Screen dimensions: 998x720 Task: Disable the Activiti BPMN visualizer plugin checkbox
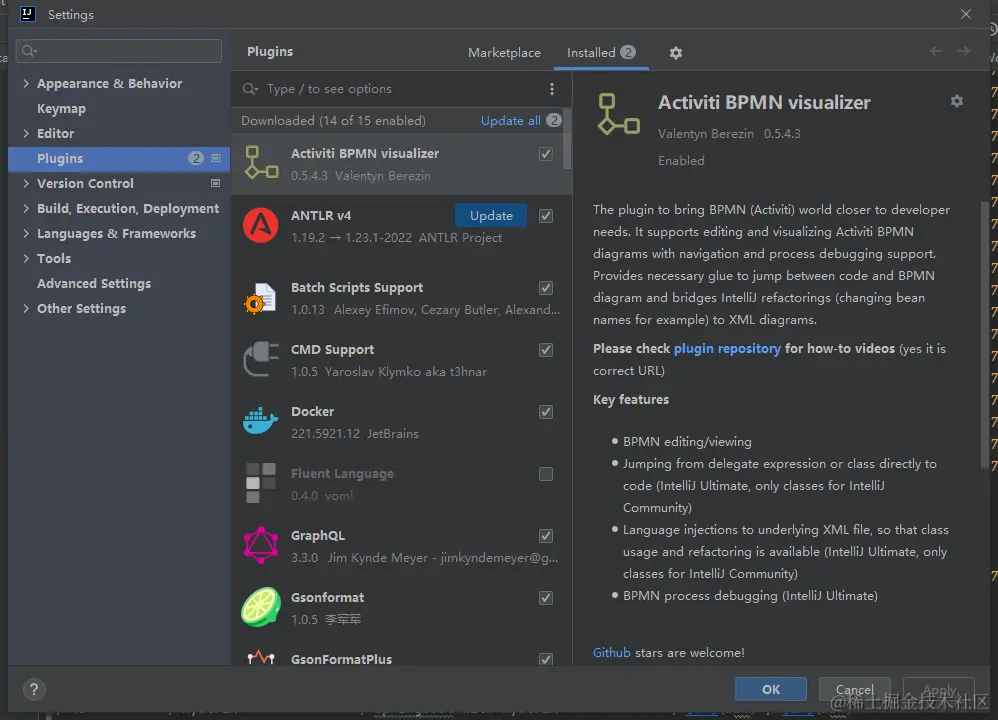pyautogui.click(x=546, y=153)
